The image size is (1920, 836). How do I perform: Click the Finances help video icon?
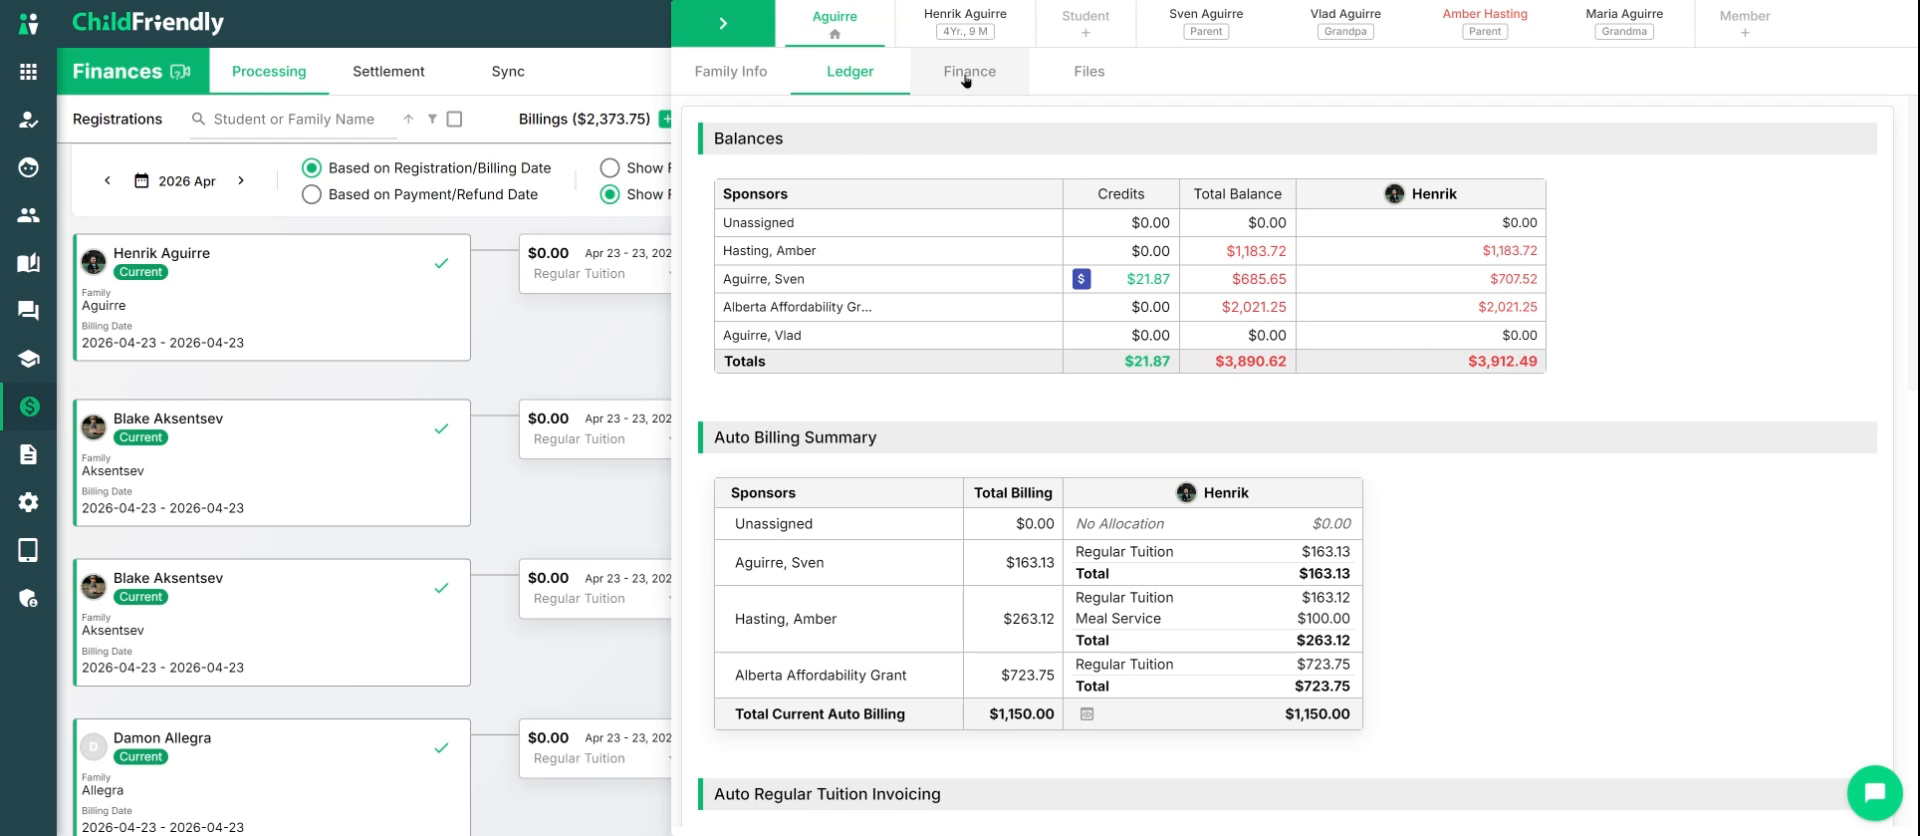(180, 72)
